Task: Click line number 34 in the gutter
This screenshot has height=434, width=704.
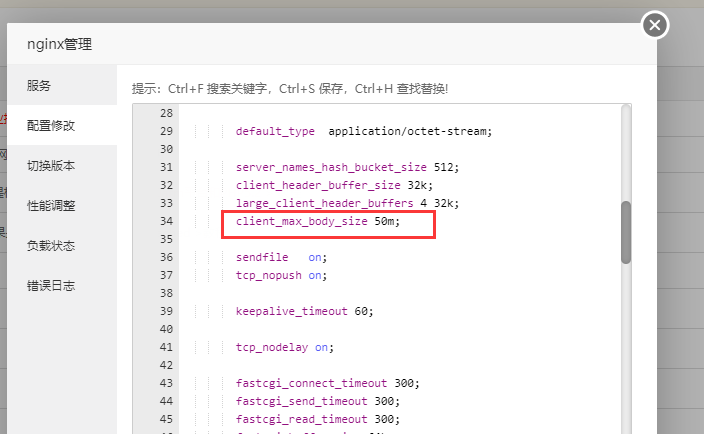Action: (167, 221)
